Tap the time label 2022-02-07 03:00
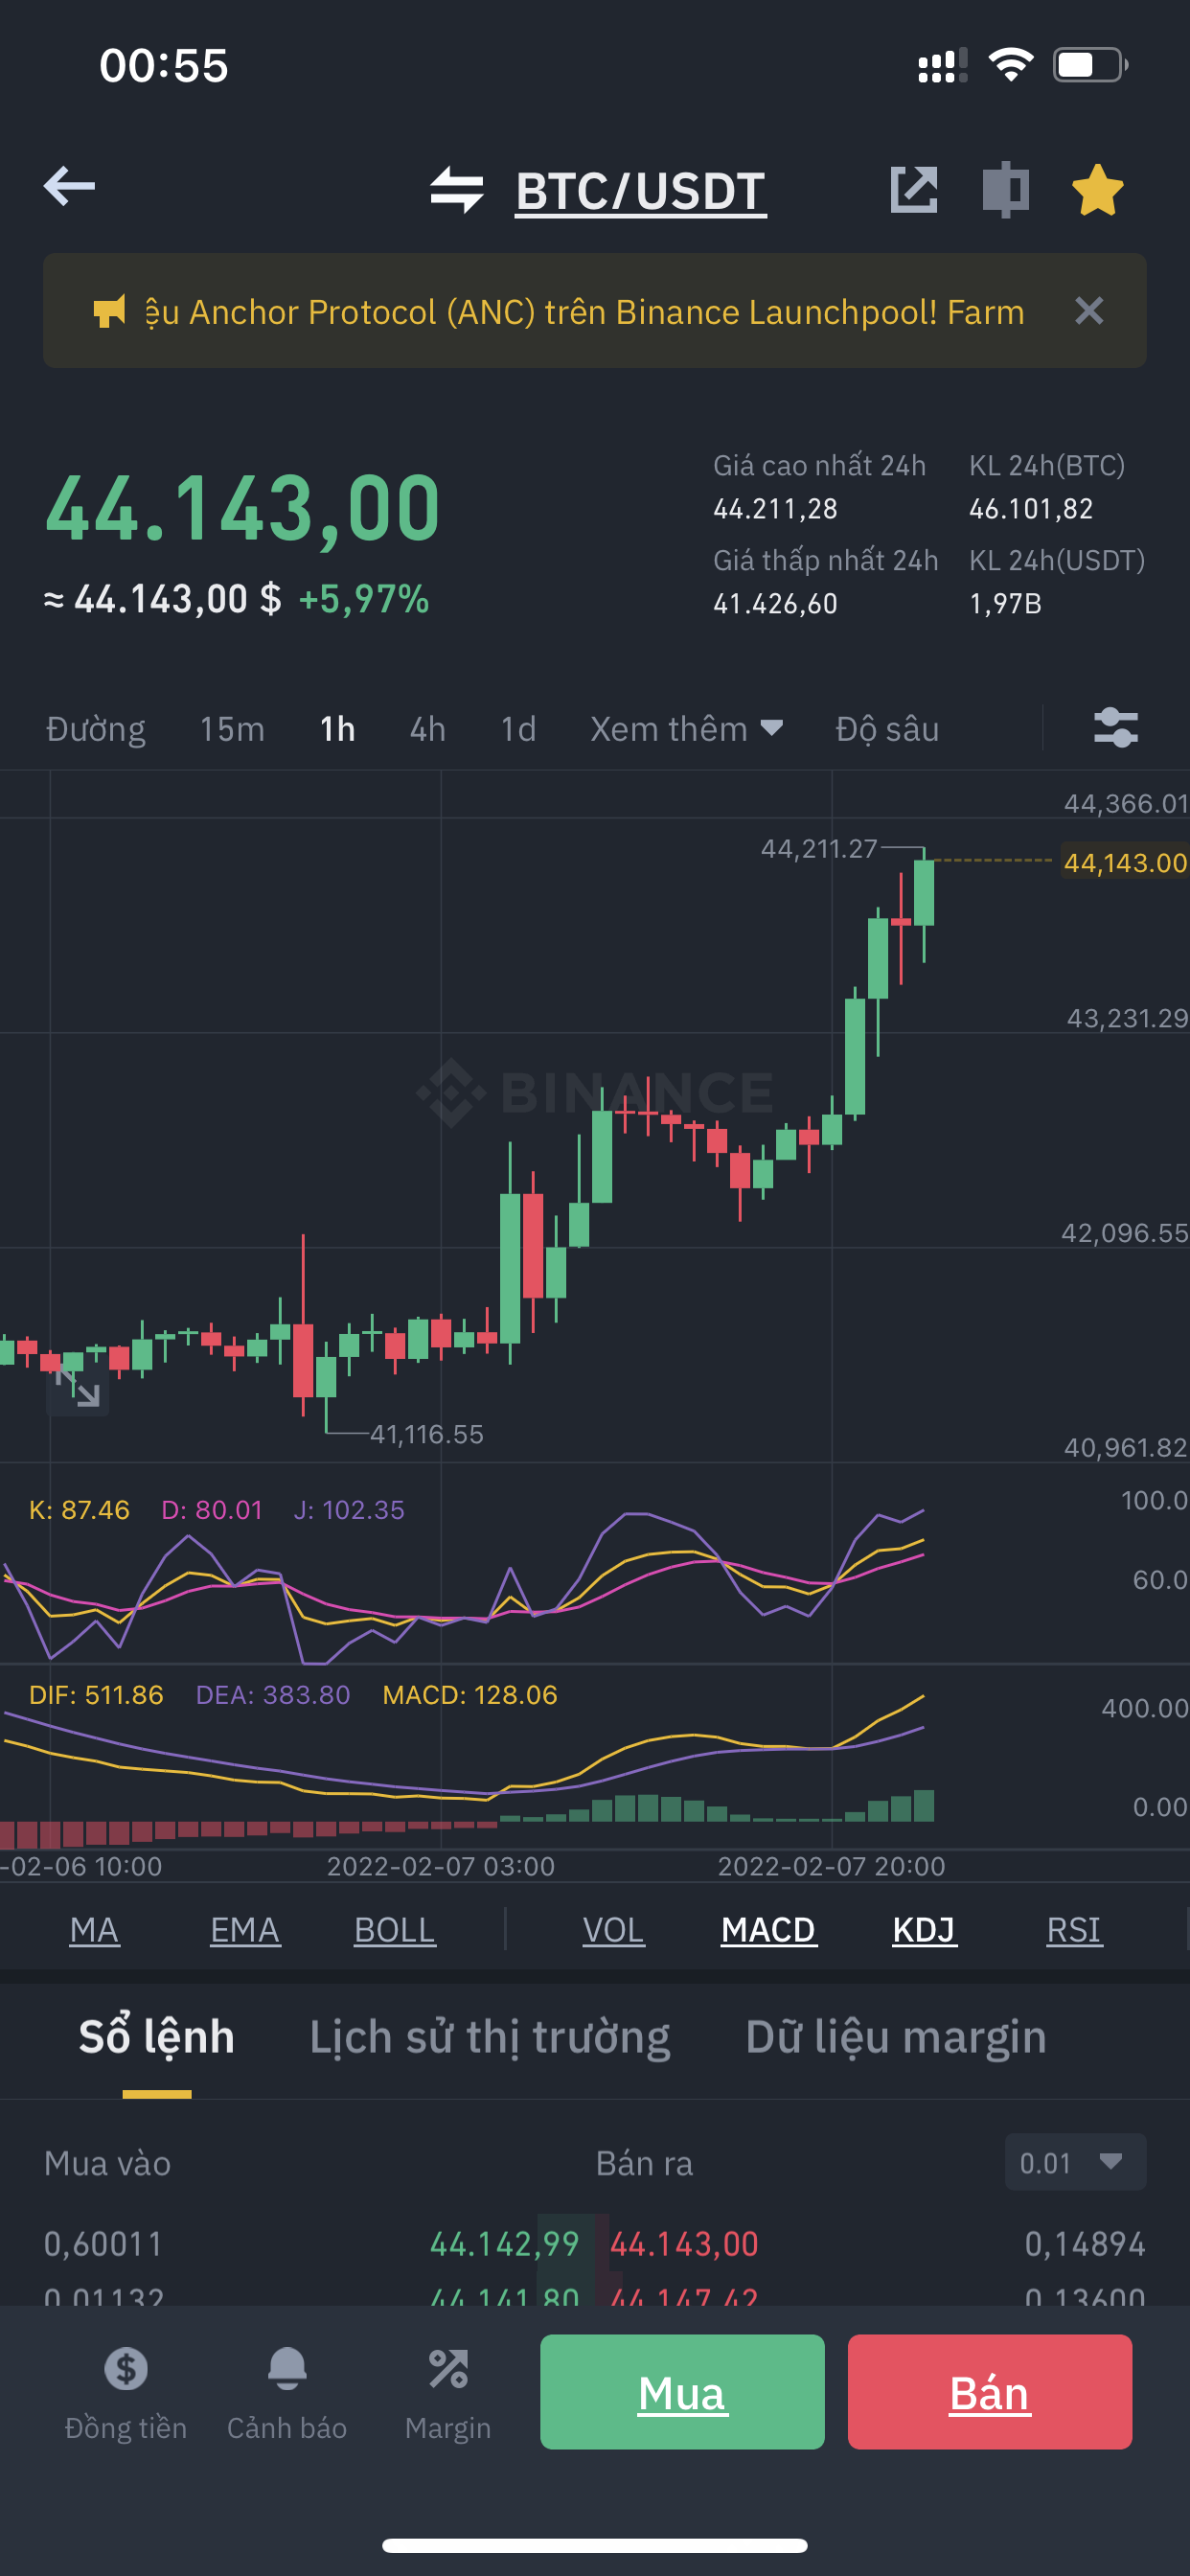 pos(441,1866)
